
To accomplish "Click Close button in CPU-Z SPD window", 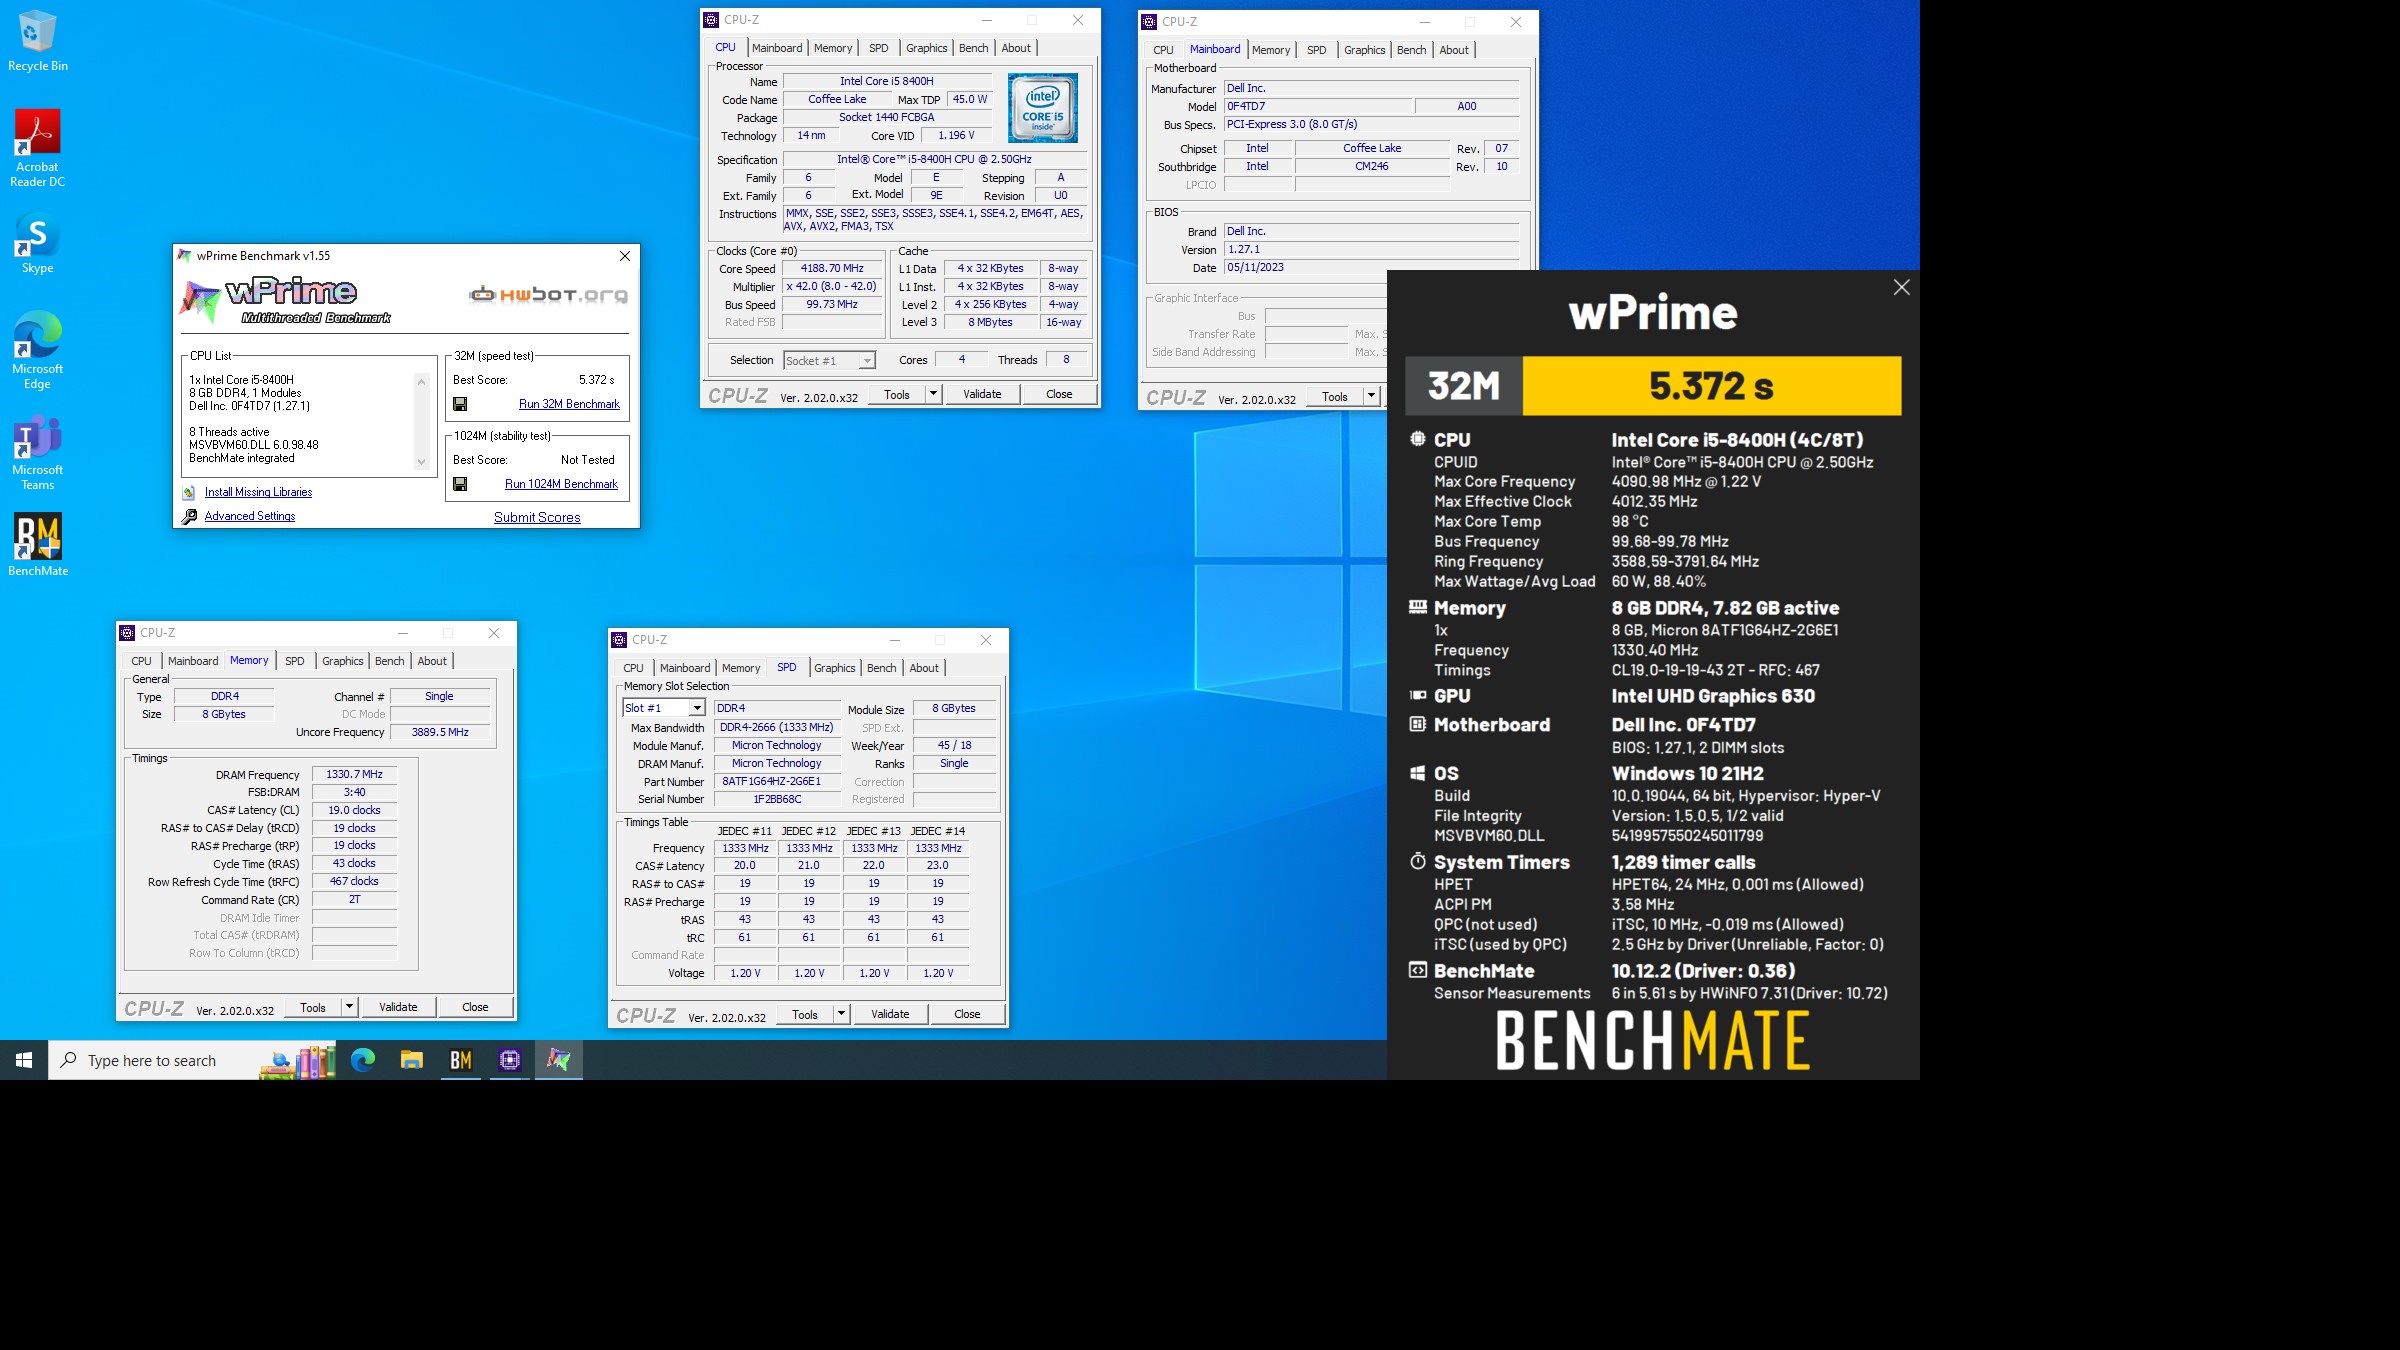I will [x=967, y=1014].
